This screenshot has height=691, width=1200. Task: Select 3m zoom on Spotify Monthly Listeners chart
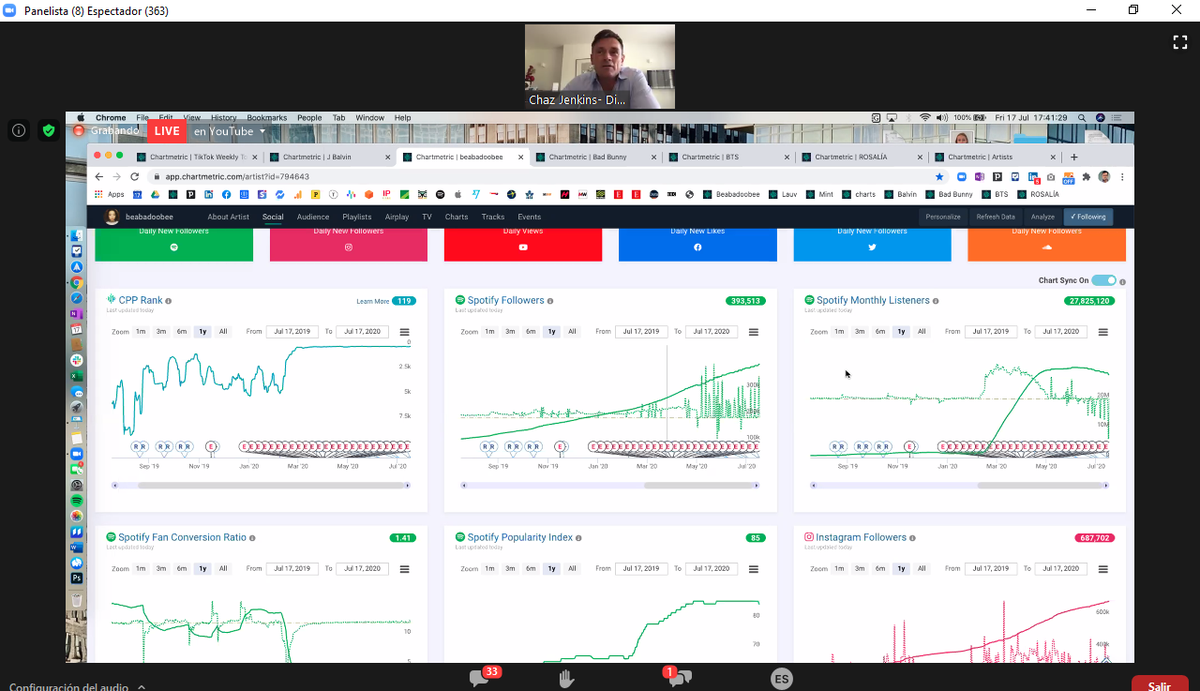860,331
